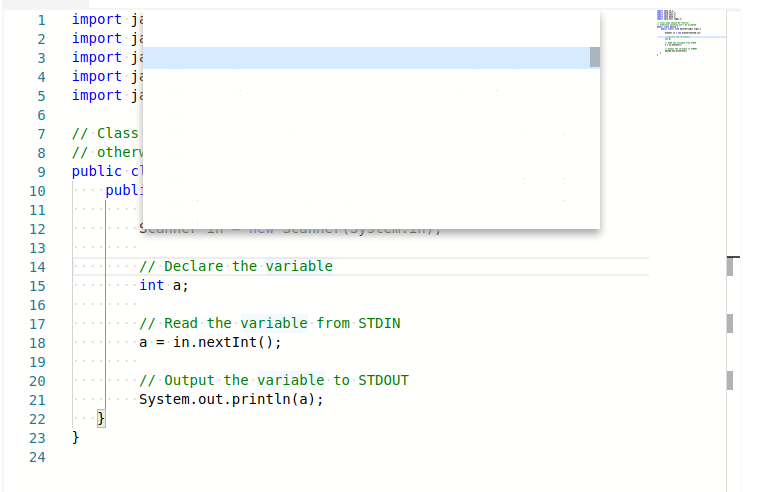770x492 pixels.
Task: Click the 'a = in.nextInt();' statement
Action: pos(210,343)
